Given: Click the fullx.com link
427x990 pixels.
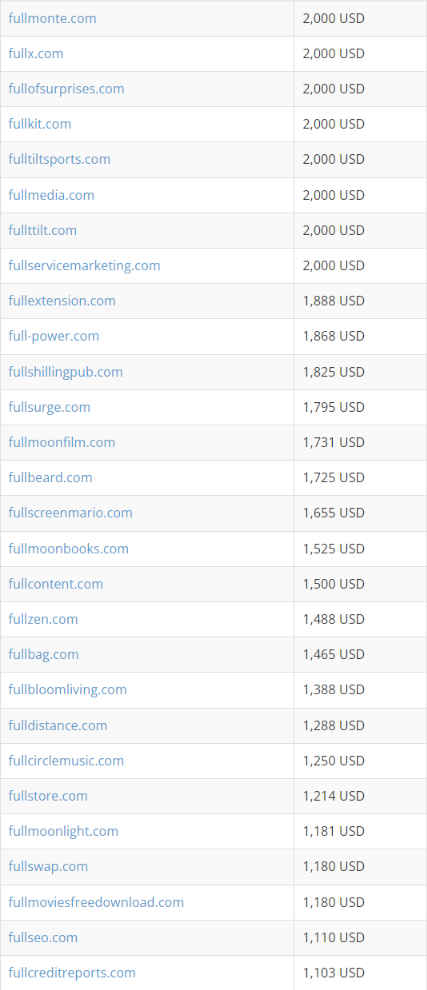Looking at the screenshot, I should (36, 54).
